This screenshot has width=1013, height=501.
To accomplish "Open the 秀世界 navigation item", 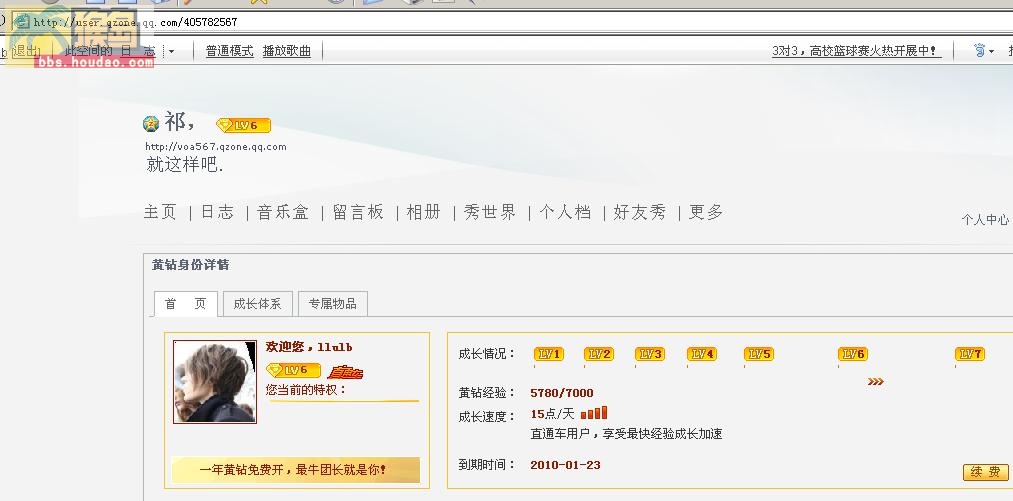I will click(490, 212).
